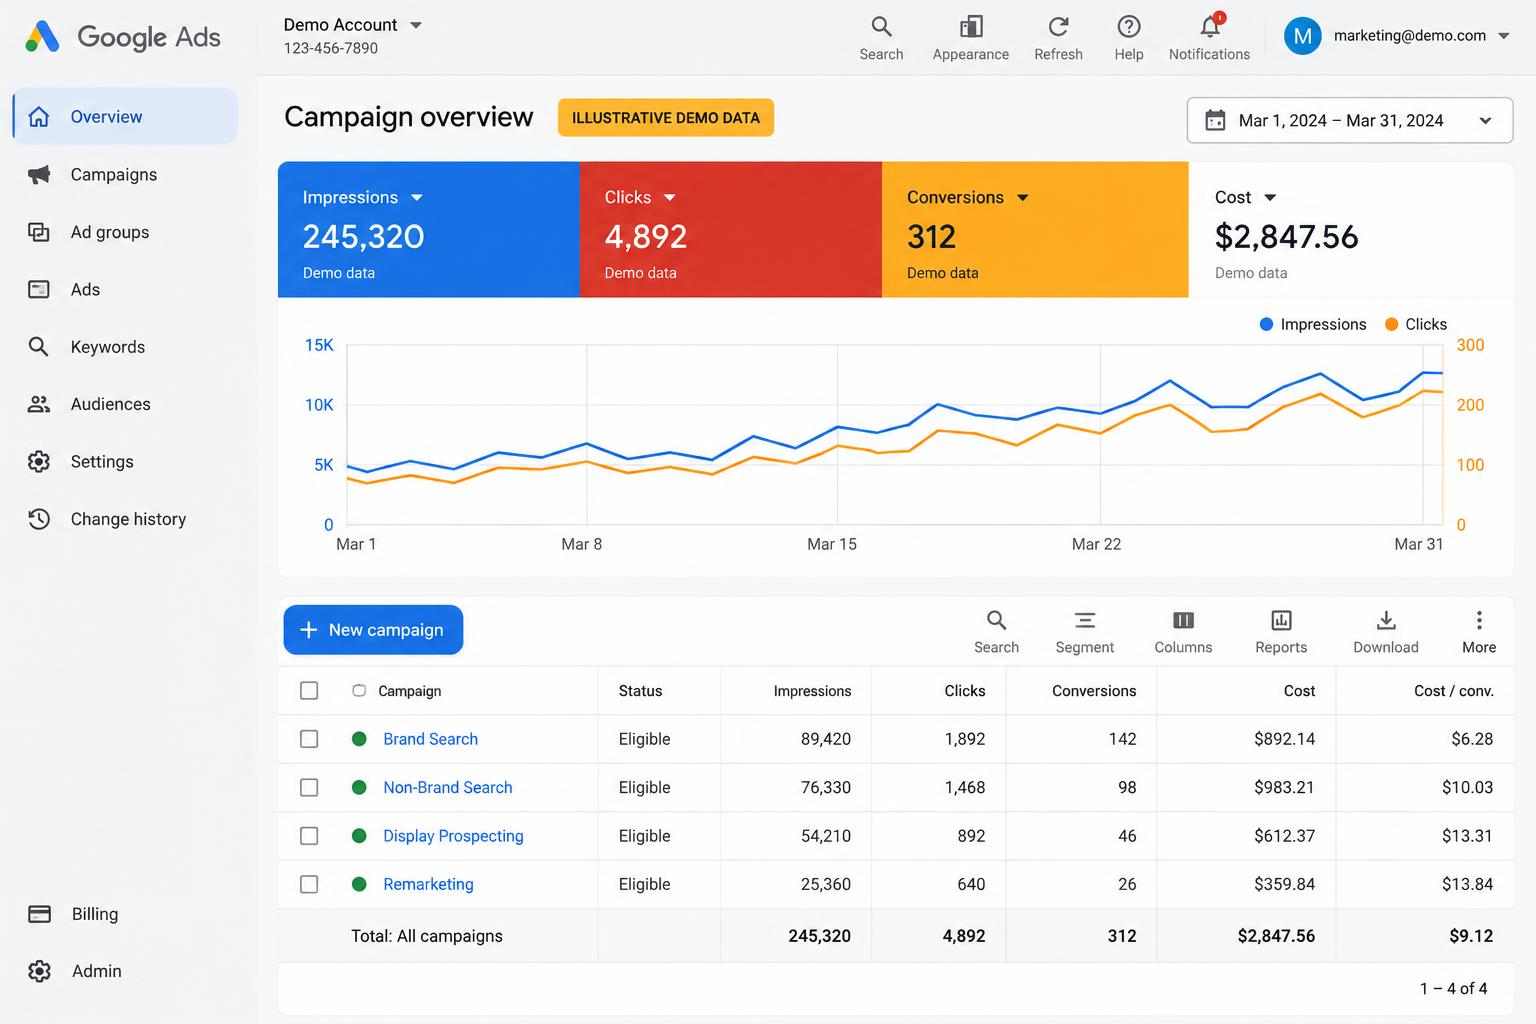
Task: Open the Clicks metric dropdown
Action: point(670,198)
